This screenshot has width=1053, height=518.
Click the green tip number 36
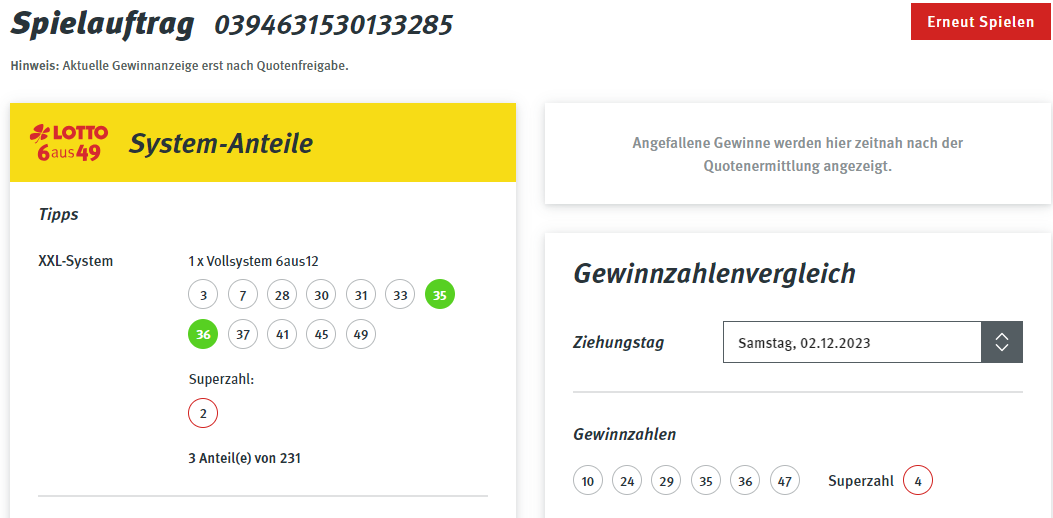(x=203, y=334)
